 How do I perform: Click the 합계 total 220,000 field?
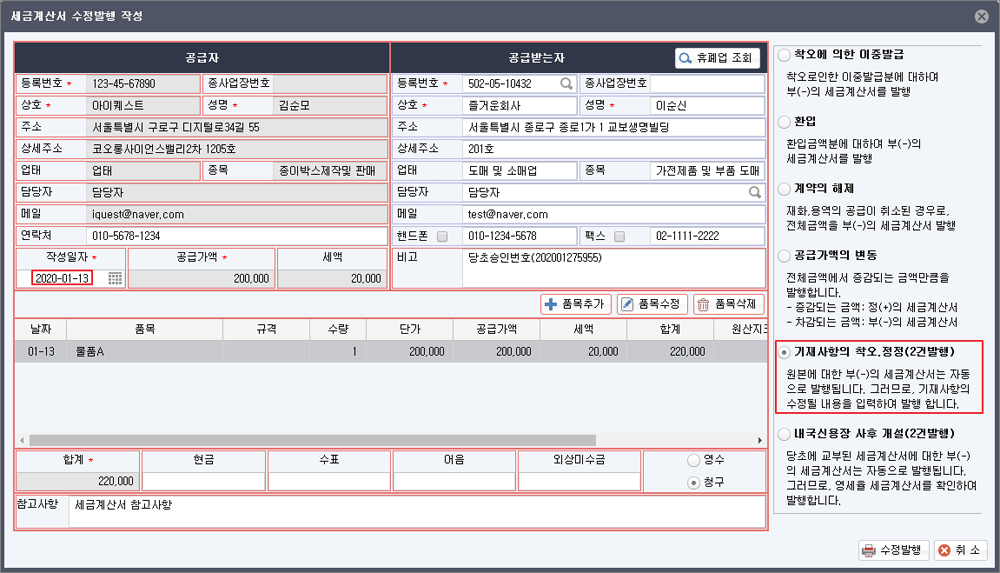click(77, 481)
